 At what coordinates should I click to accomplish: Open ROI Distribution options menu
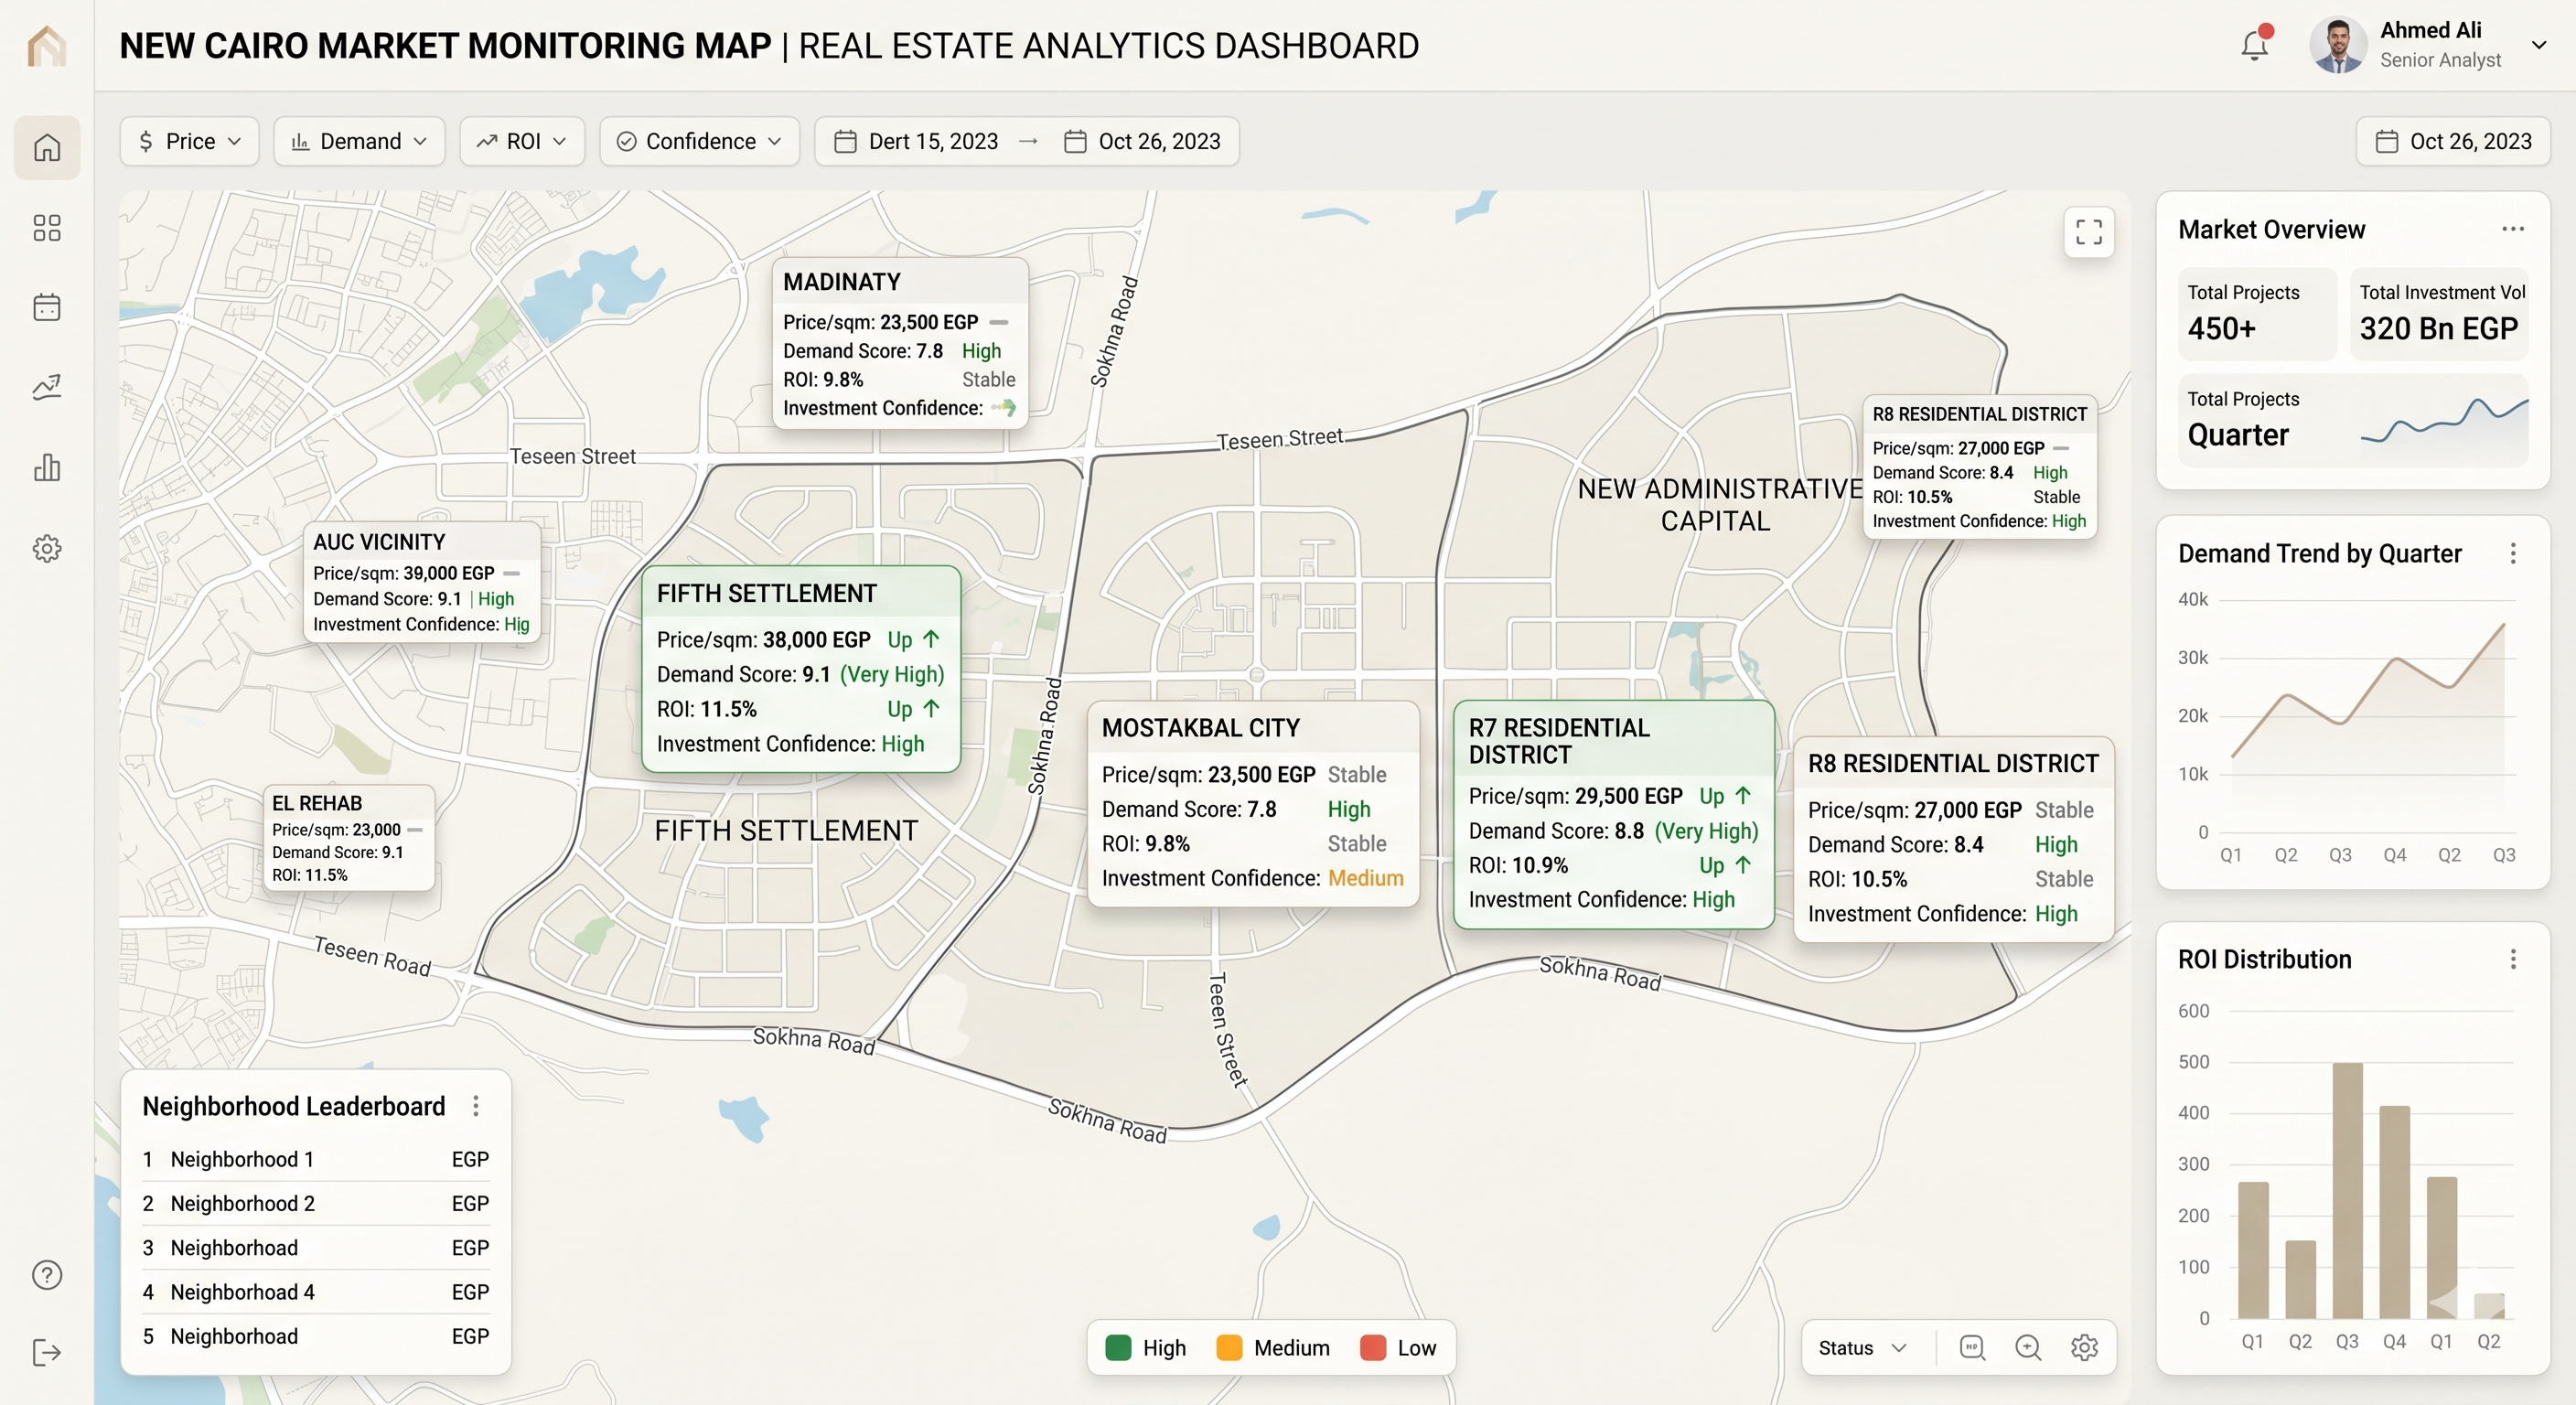point(2513,959)
